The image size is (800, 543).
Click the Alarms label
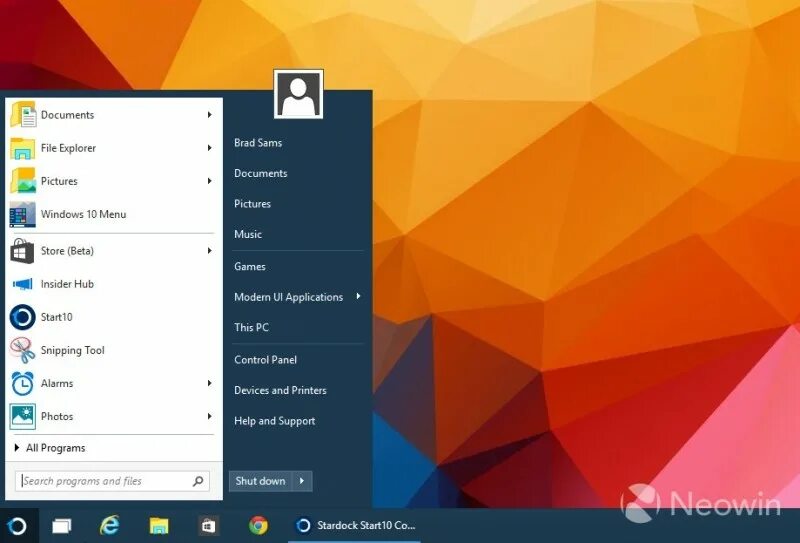[57, 383]
